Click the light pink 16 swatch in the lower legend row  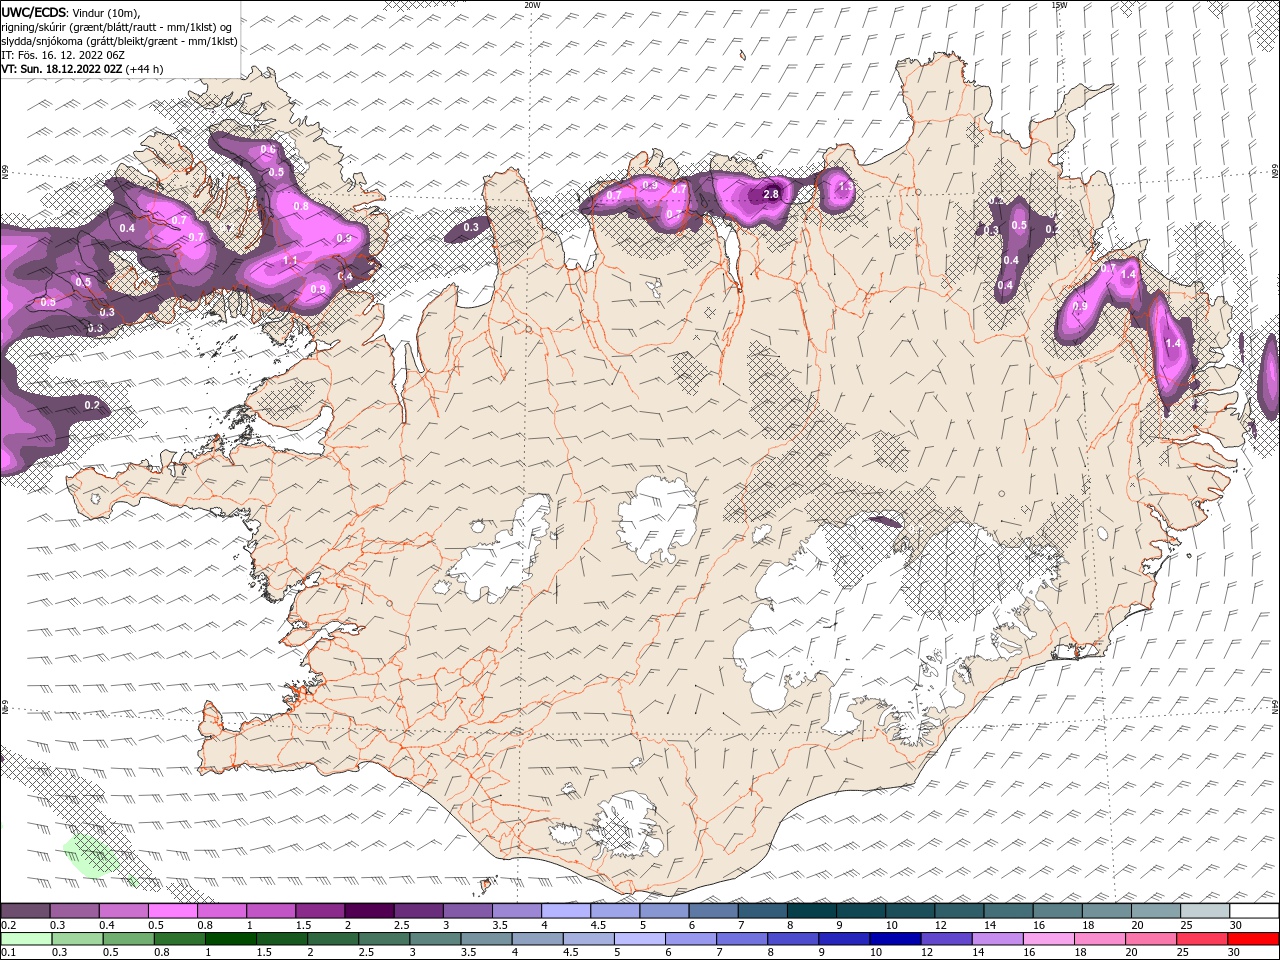(1047, 939)
